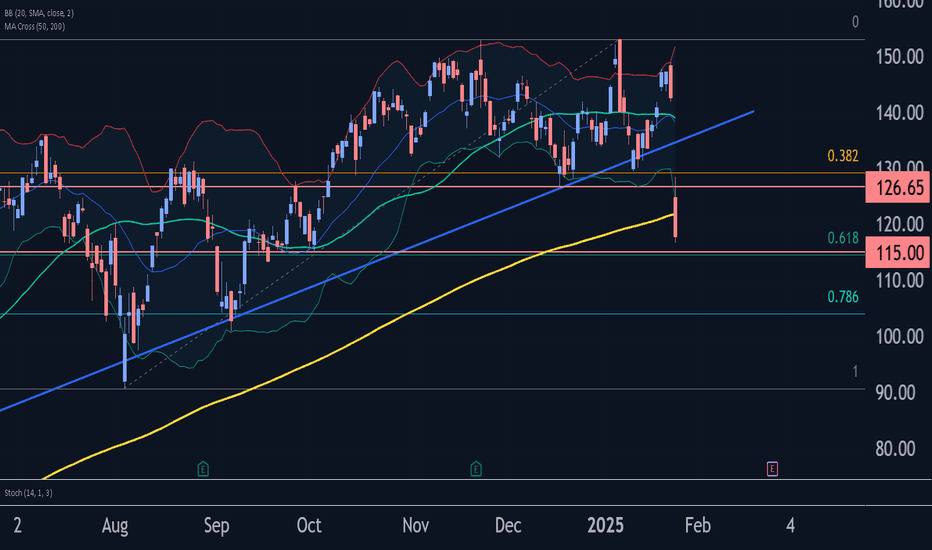Click the green earnings marker under late November

(x=476, y=469)
